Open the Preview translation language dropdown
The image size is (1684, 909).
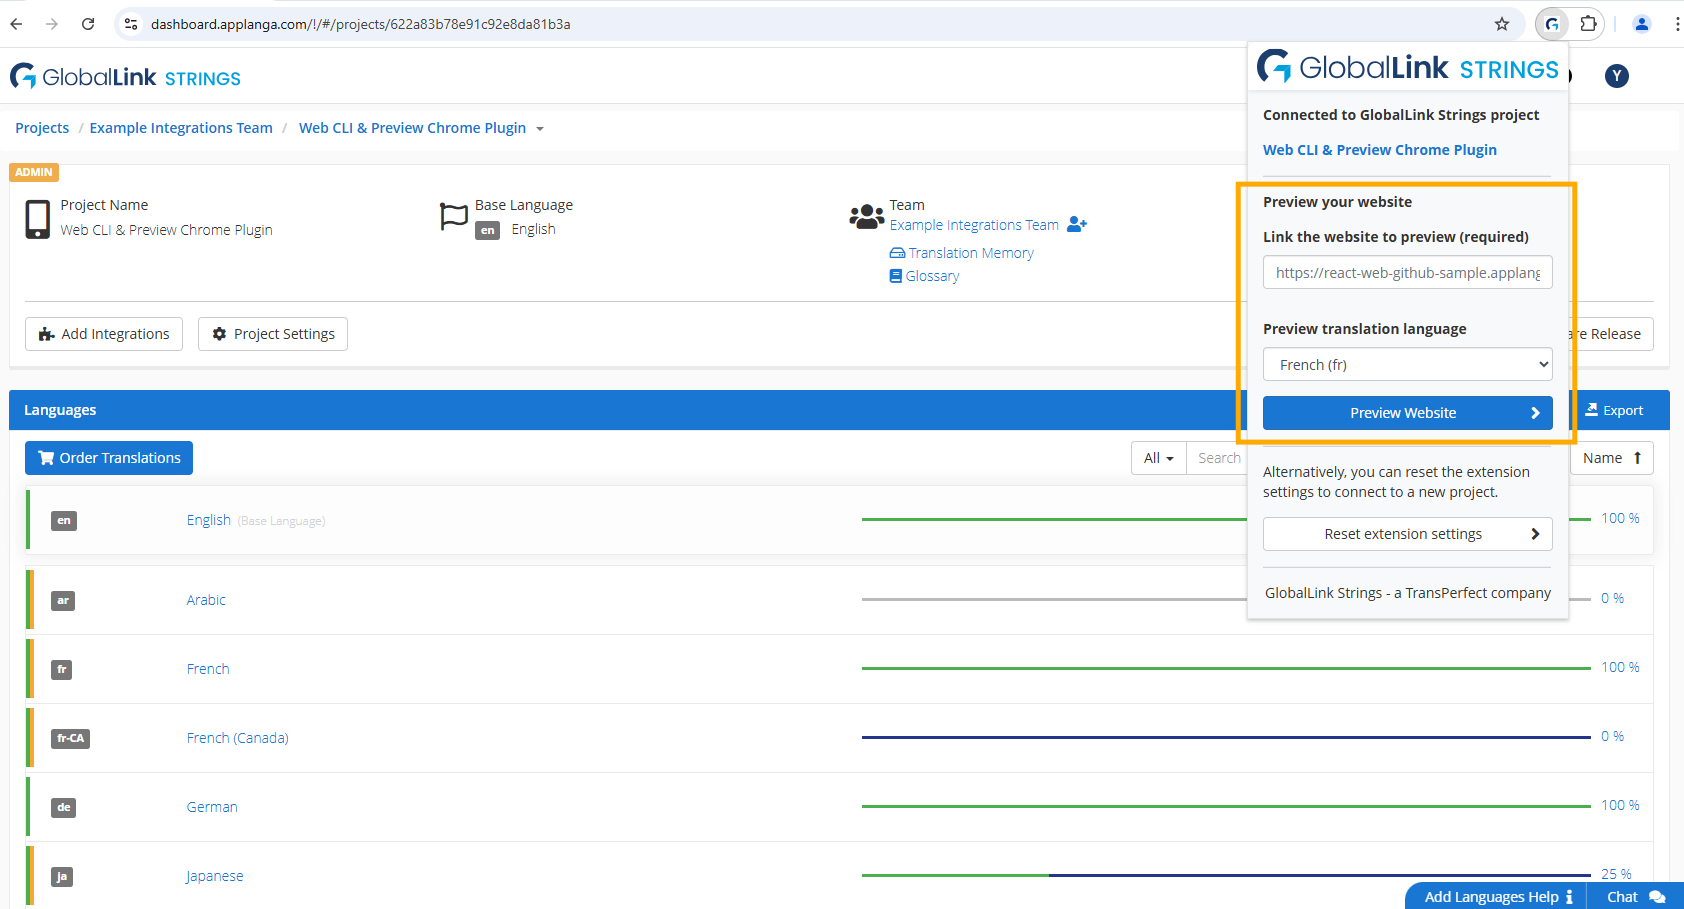point(1408,365)
